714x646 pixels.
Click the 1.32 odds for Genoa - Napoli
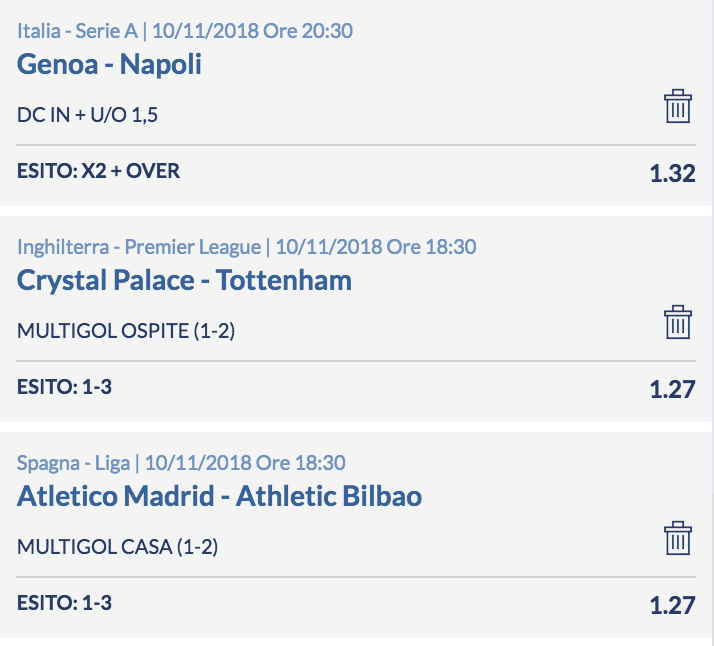tap(673, 173)
